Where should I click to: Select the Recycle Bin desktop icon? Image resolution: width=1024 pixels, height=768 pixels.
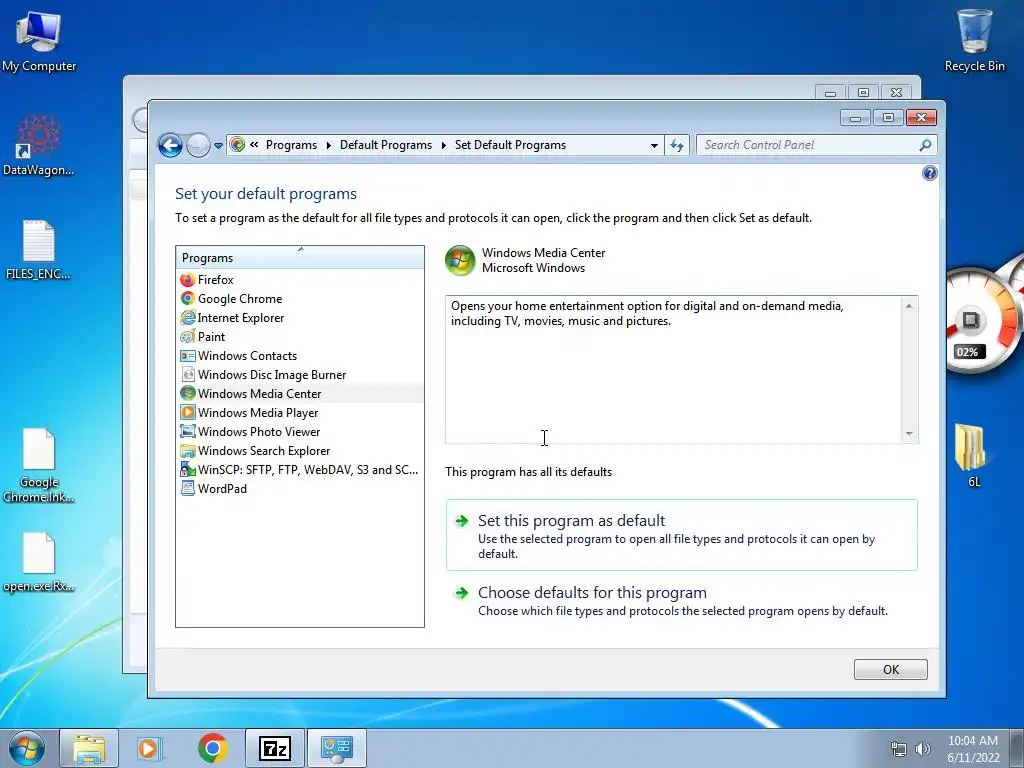pos(974,39)
